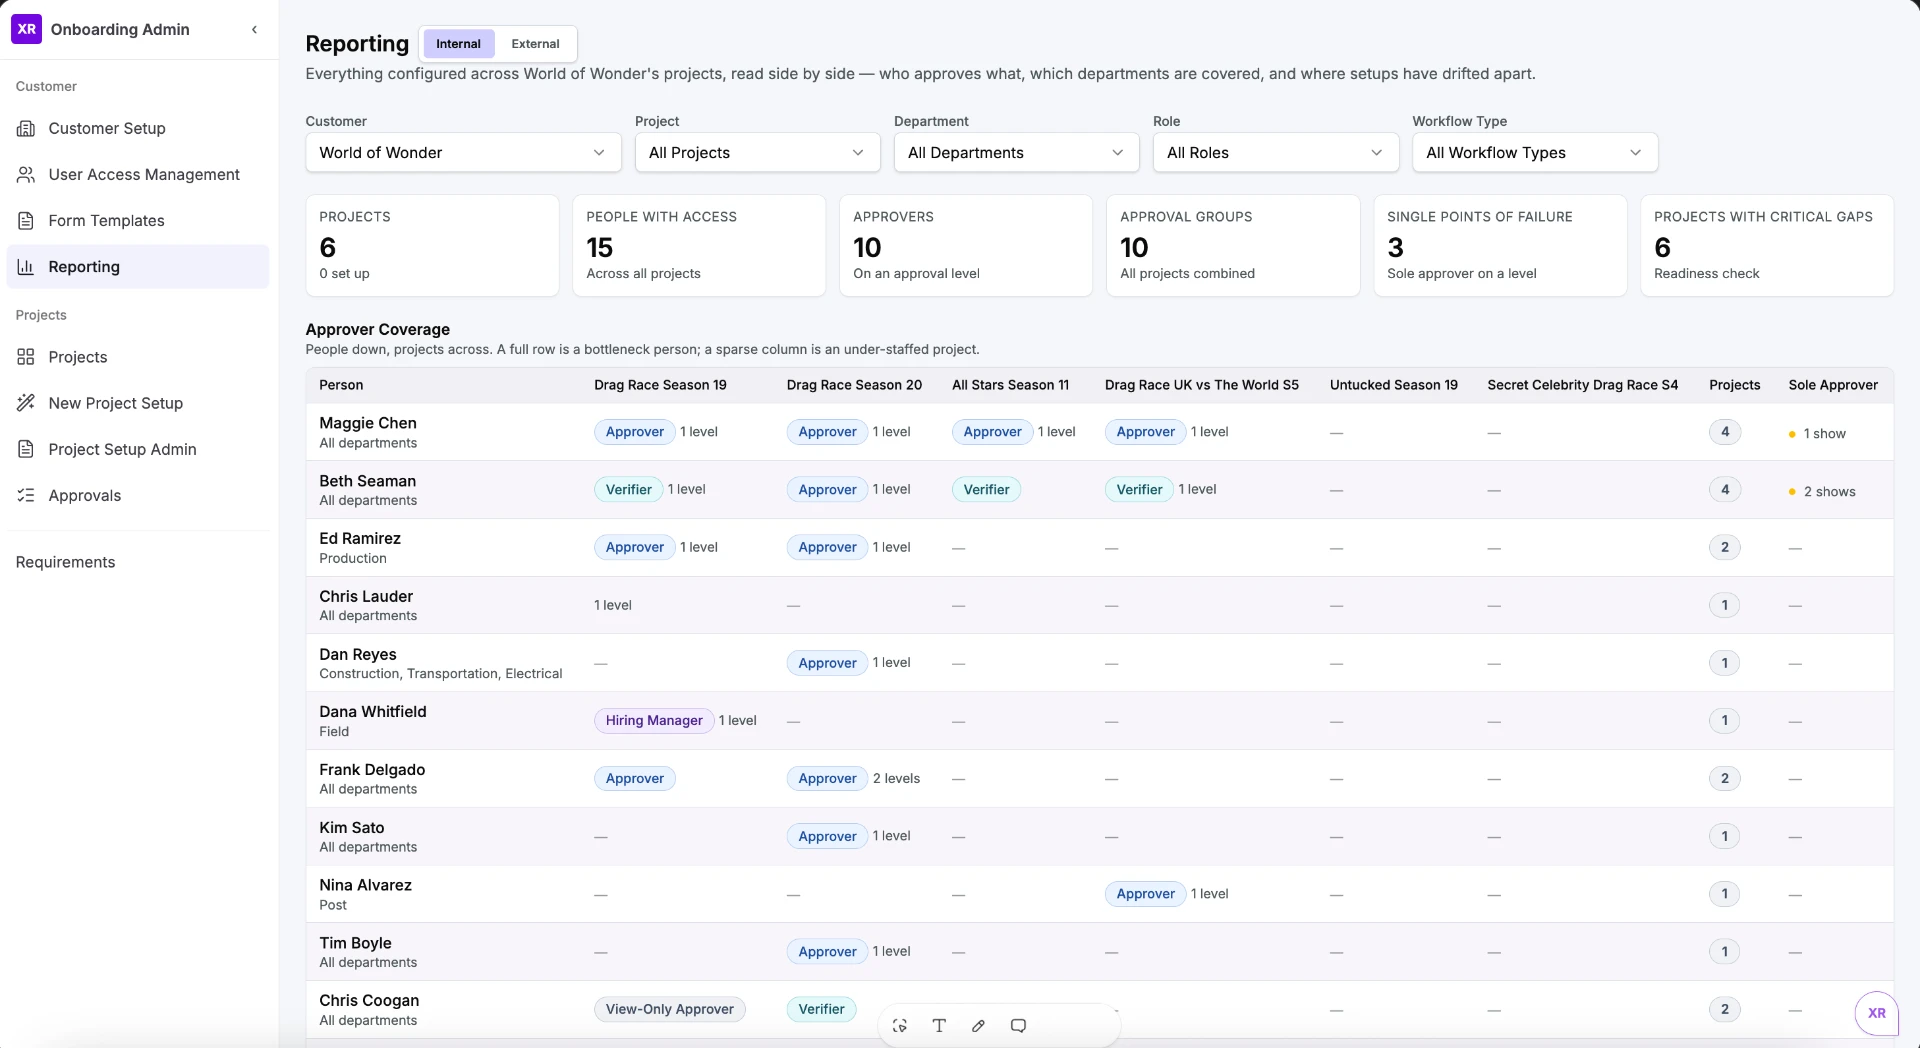
Task: Switch to the External reporting view
Action: pos(535,43)
